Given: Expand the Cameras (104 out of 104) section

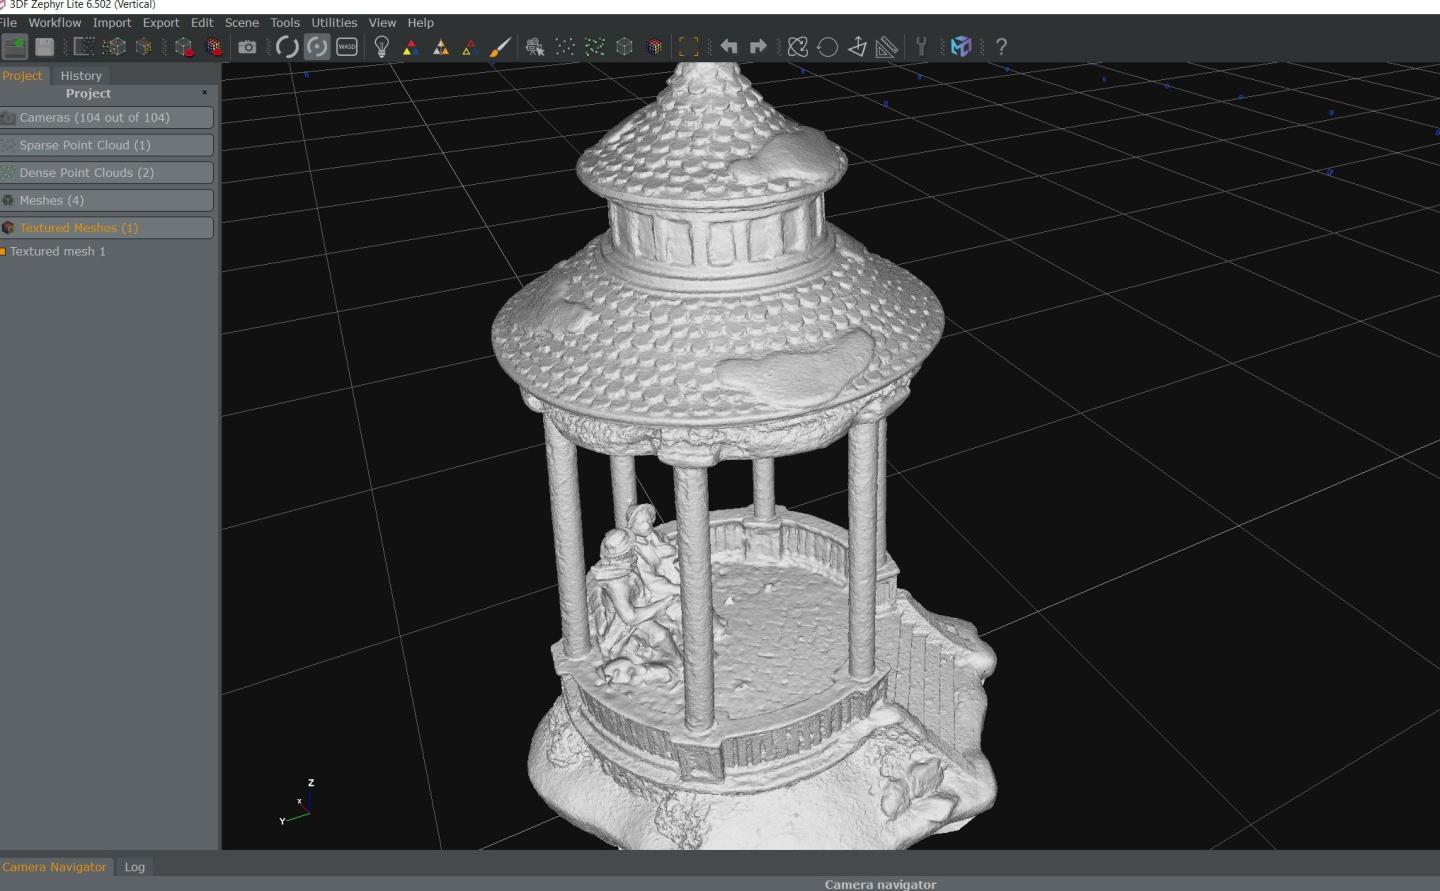Looking at the screenshot, I should pyautogui.click(x=107, y=118).
